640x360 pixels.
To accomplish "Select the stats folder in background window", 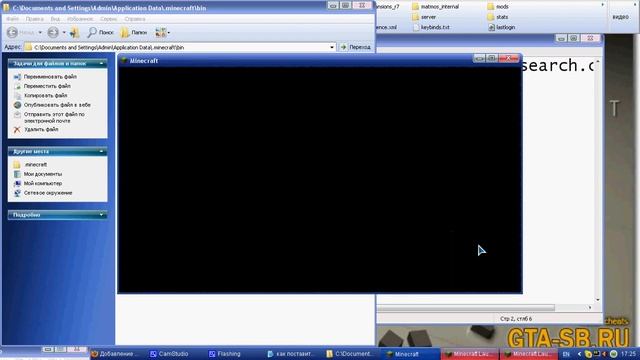I will pyautogui.click(x=498, y=17).
